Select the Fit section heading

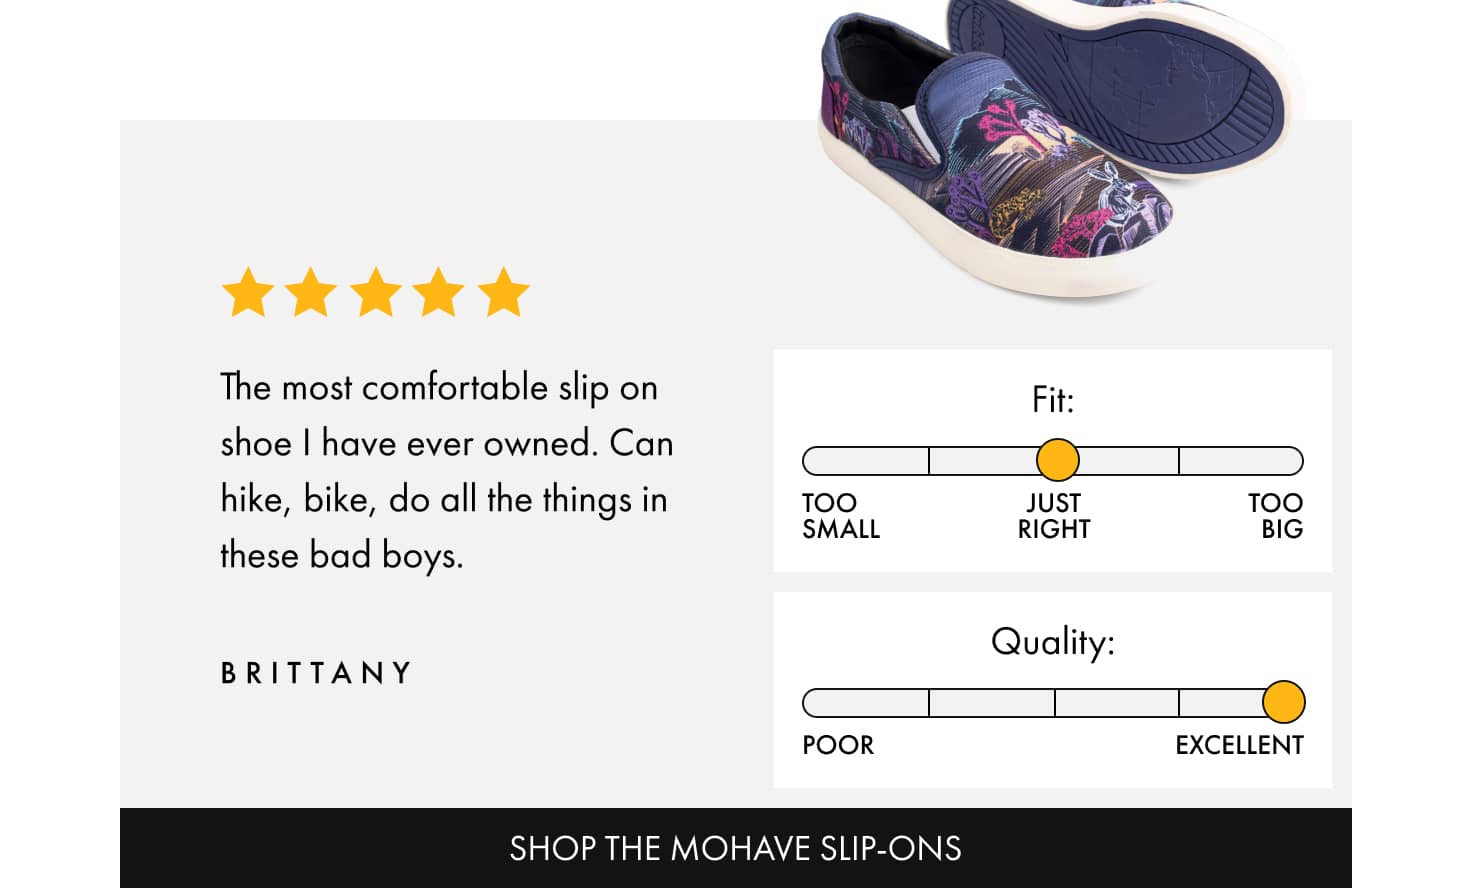click(x=1054, y=398)
